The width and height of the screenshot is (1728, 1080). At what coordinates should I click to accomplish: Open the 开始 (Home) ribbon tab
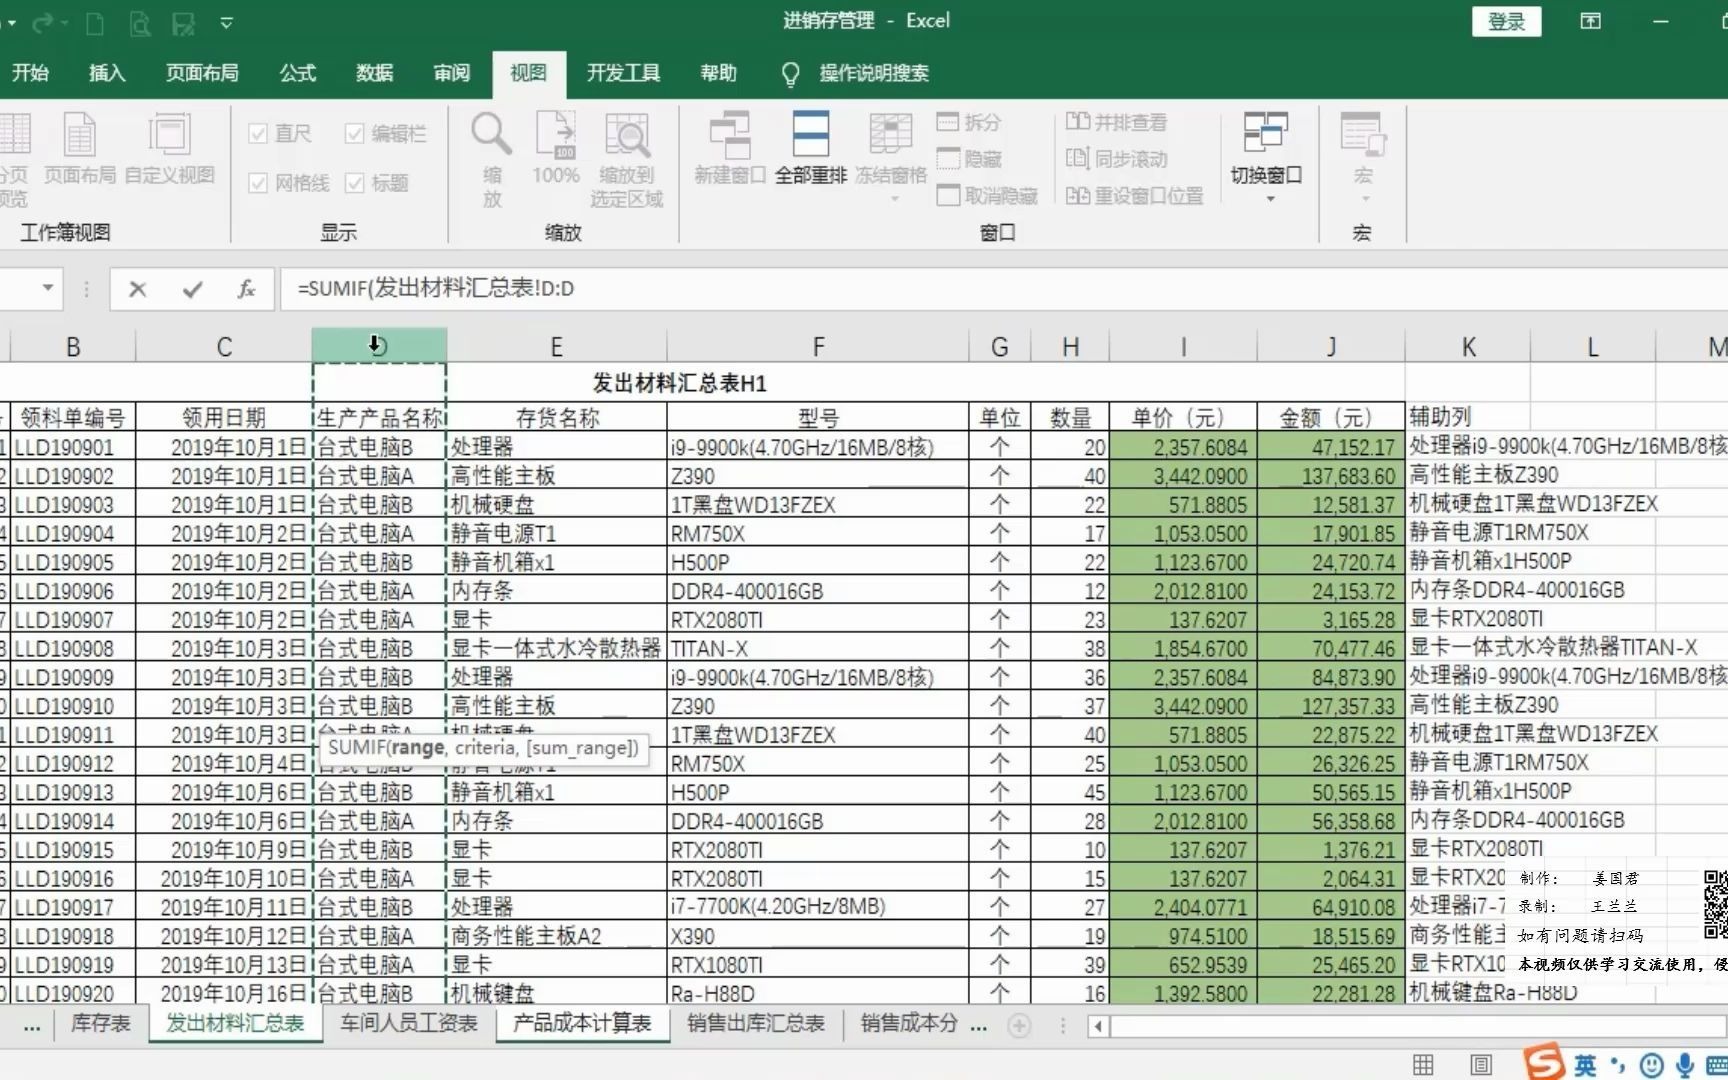click(x=30, y=73)
